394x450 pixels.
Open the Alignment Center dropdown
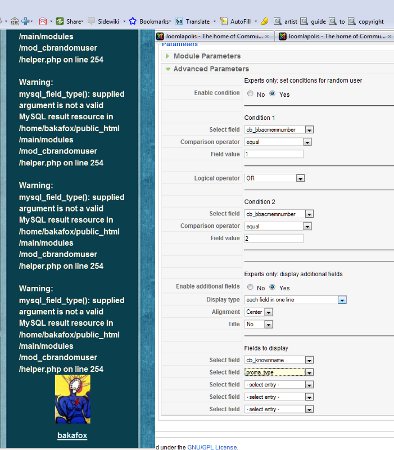(x=259, y=312)
